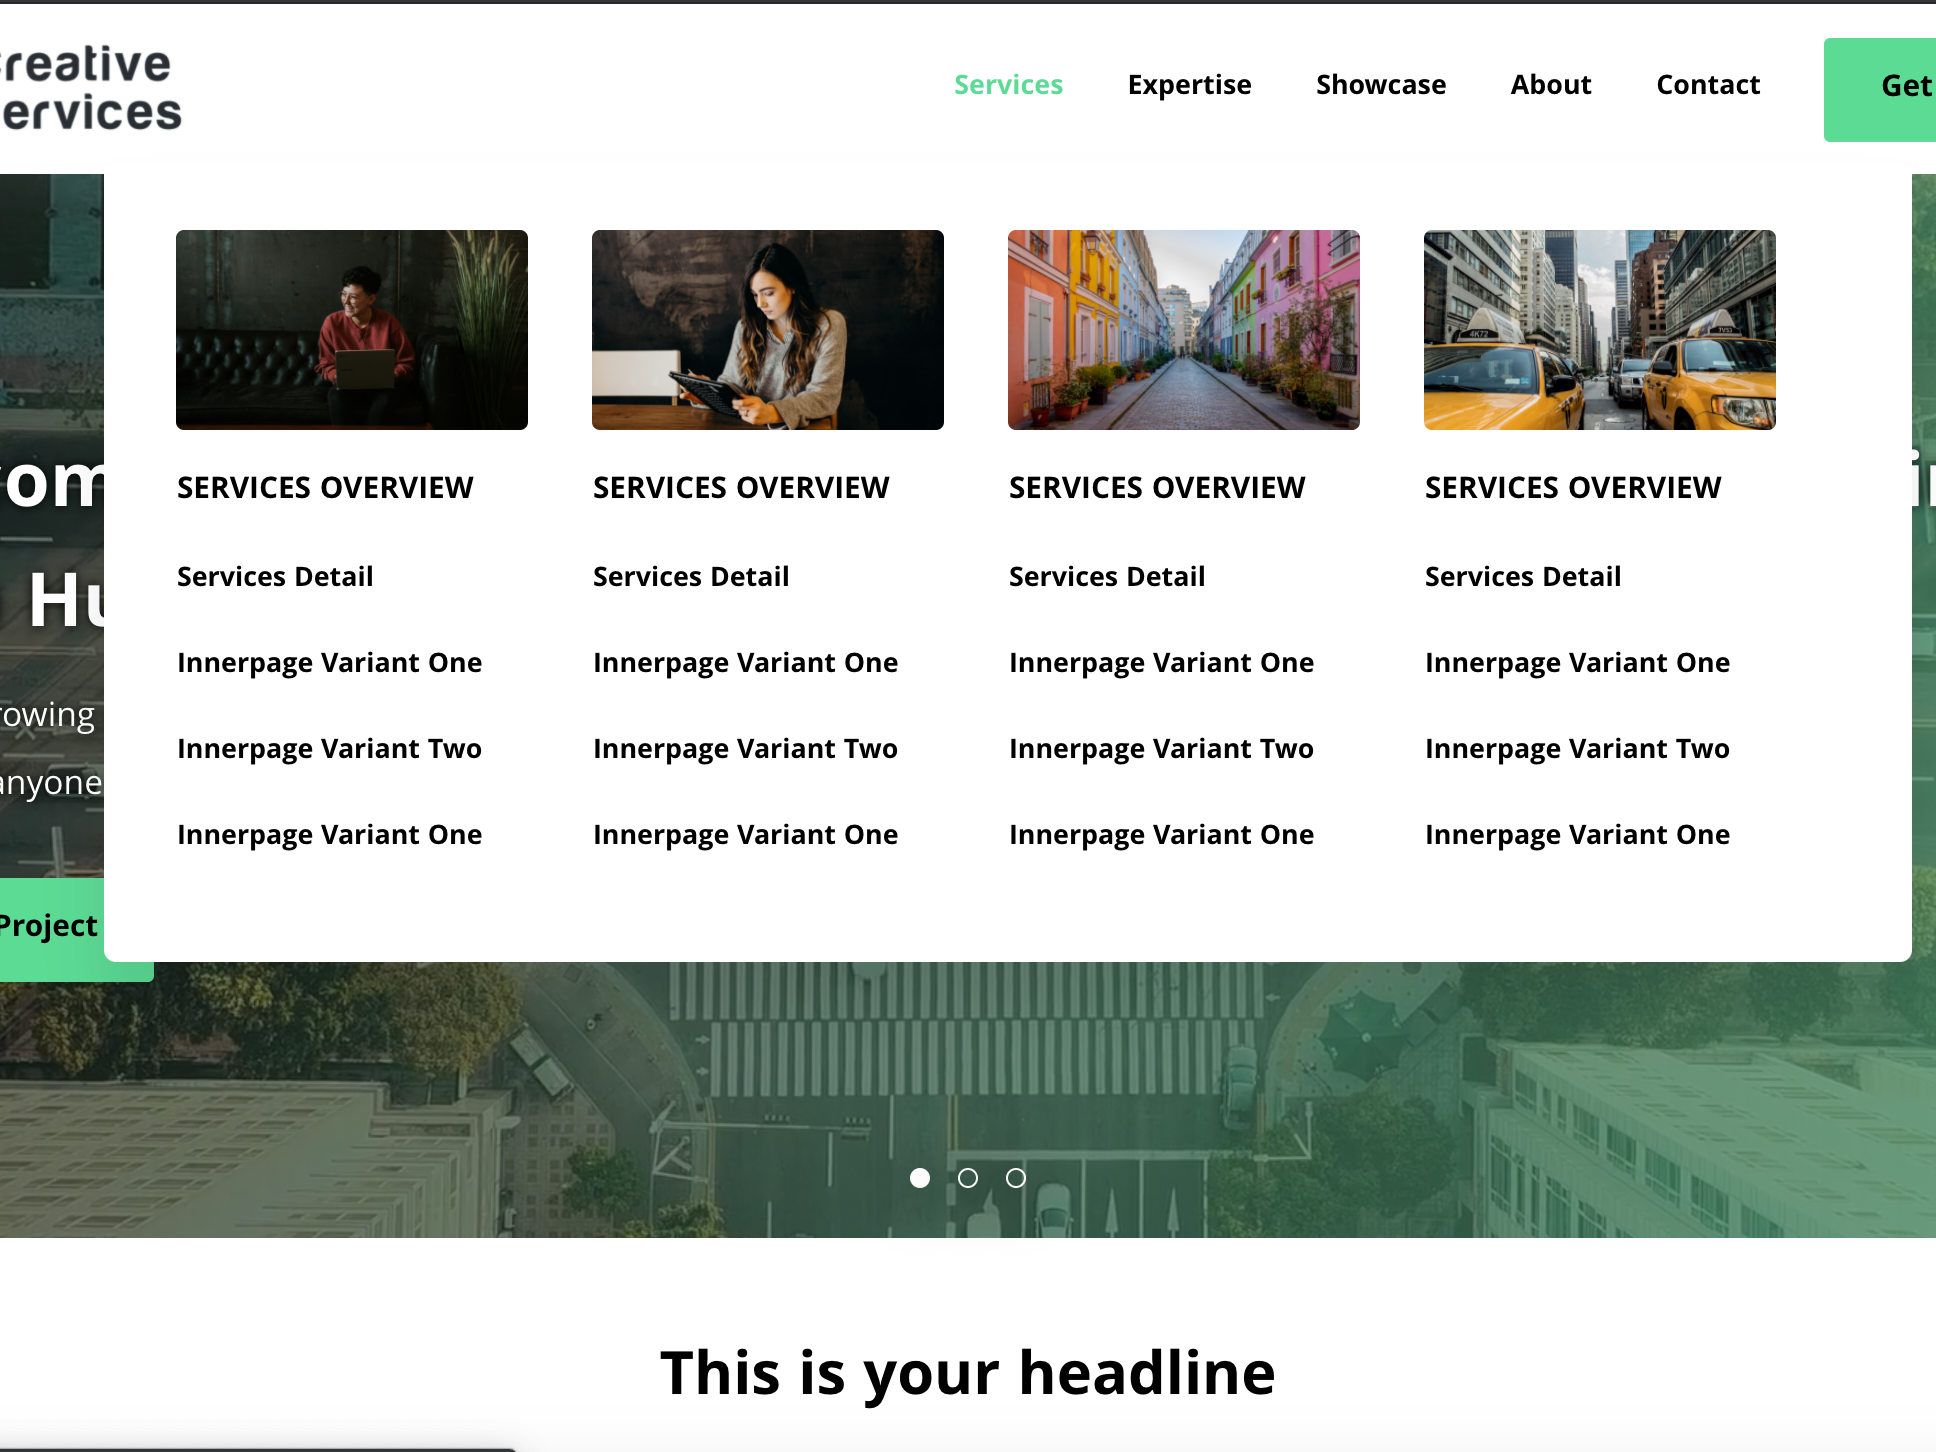Click the woman with tablet thumbnail

pos(767,330)
